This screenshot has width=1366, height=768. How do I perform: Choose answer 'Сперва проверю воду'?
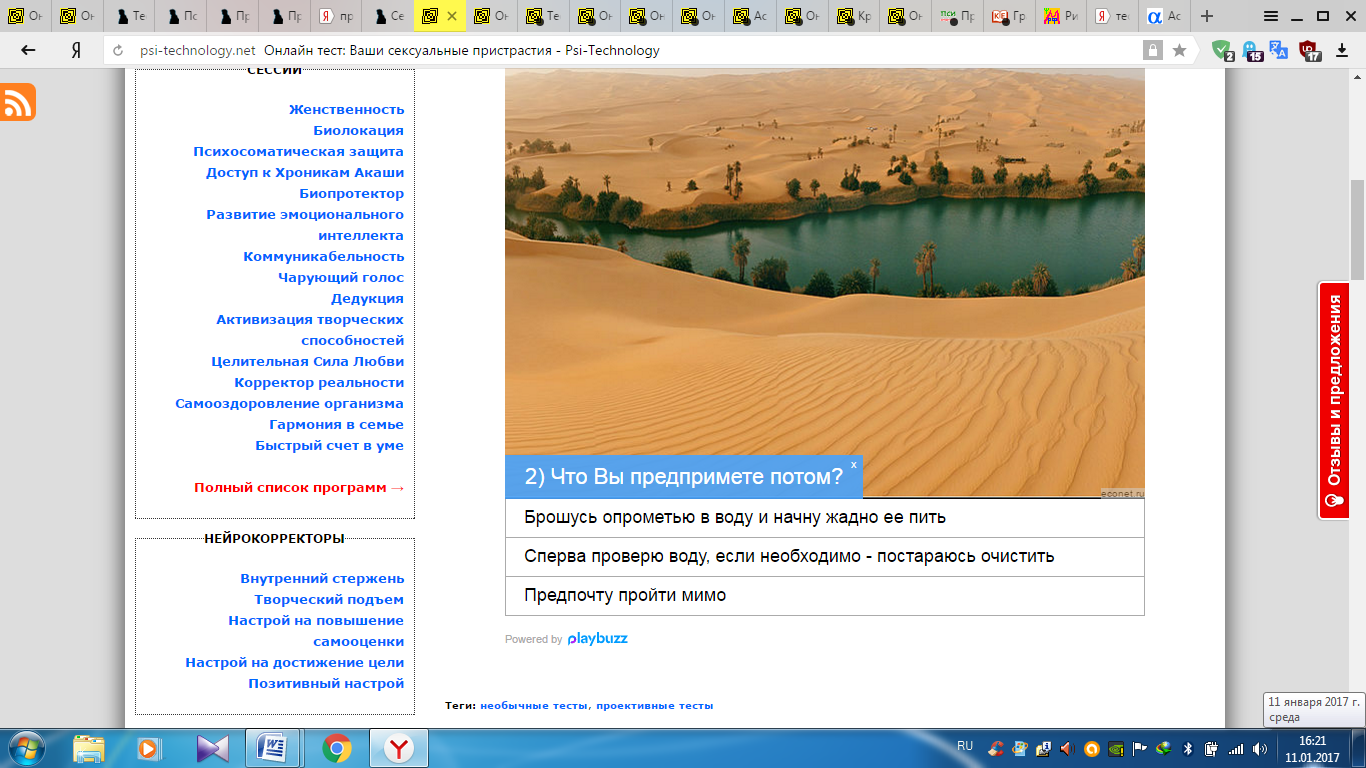pyautogui.click(x=825, y=557)
